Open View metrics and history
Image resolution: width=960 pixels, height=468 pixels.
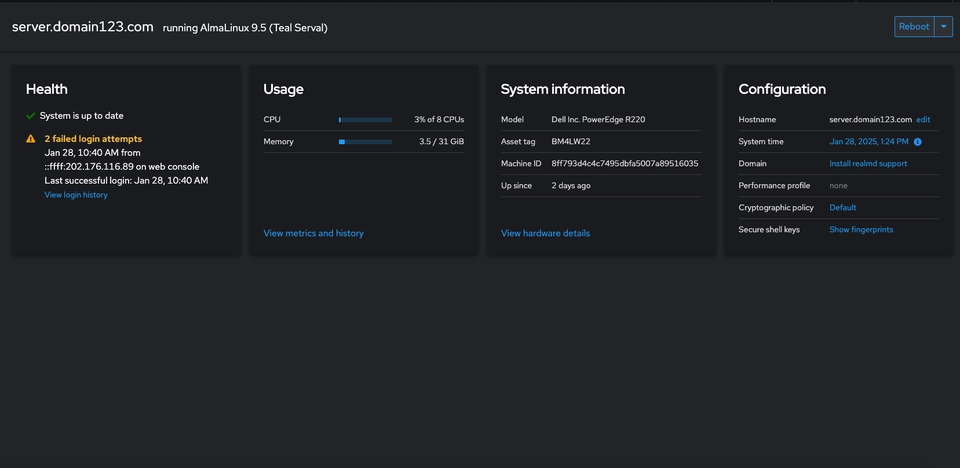tap(313, 233)
